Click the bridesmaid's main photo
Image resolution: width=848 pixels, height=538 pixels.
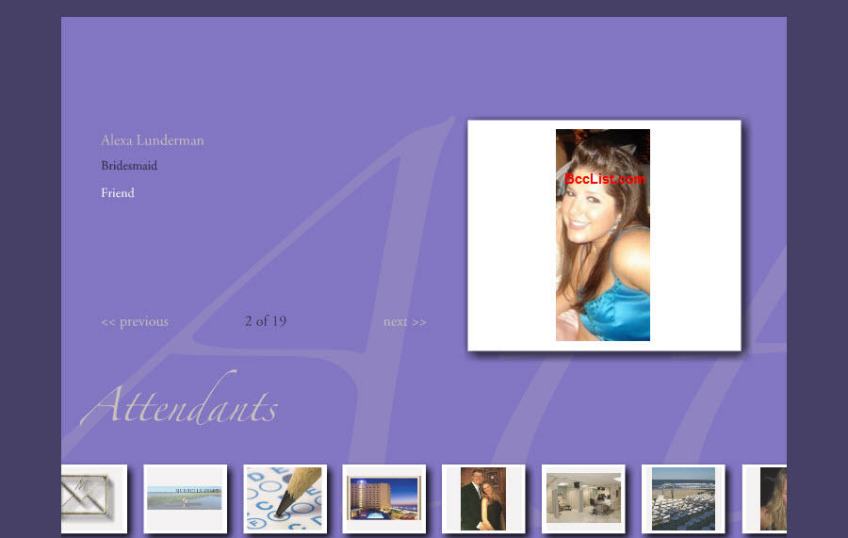pos(603,260)
